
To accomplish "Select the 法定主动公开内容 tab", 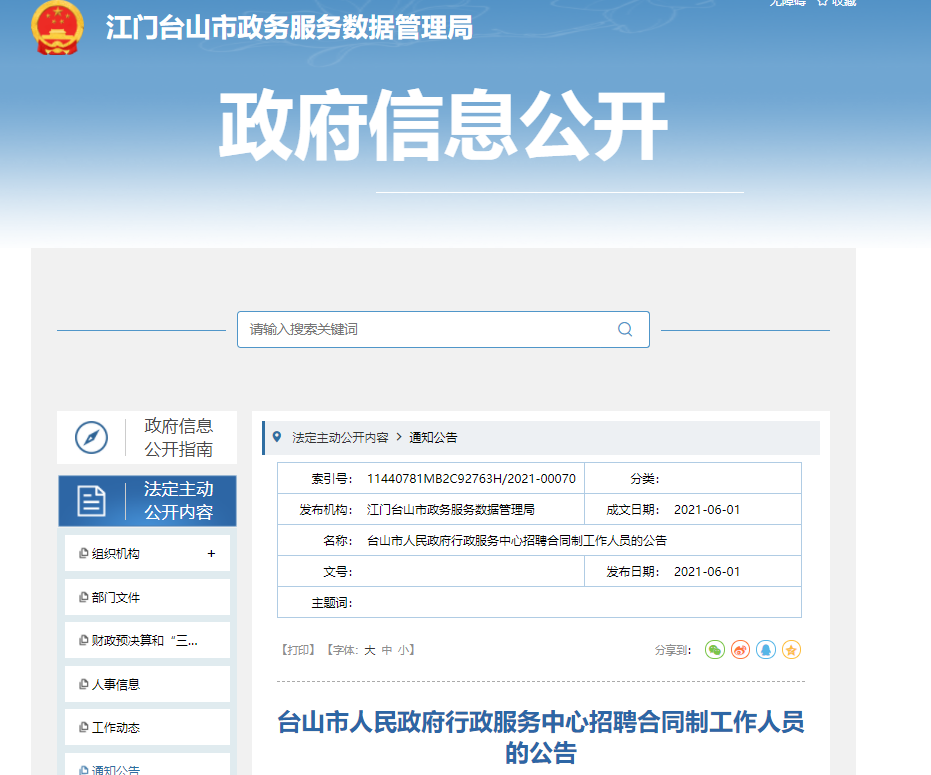I will tap(147, 501).
